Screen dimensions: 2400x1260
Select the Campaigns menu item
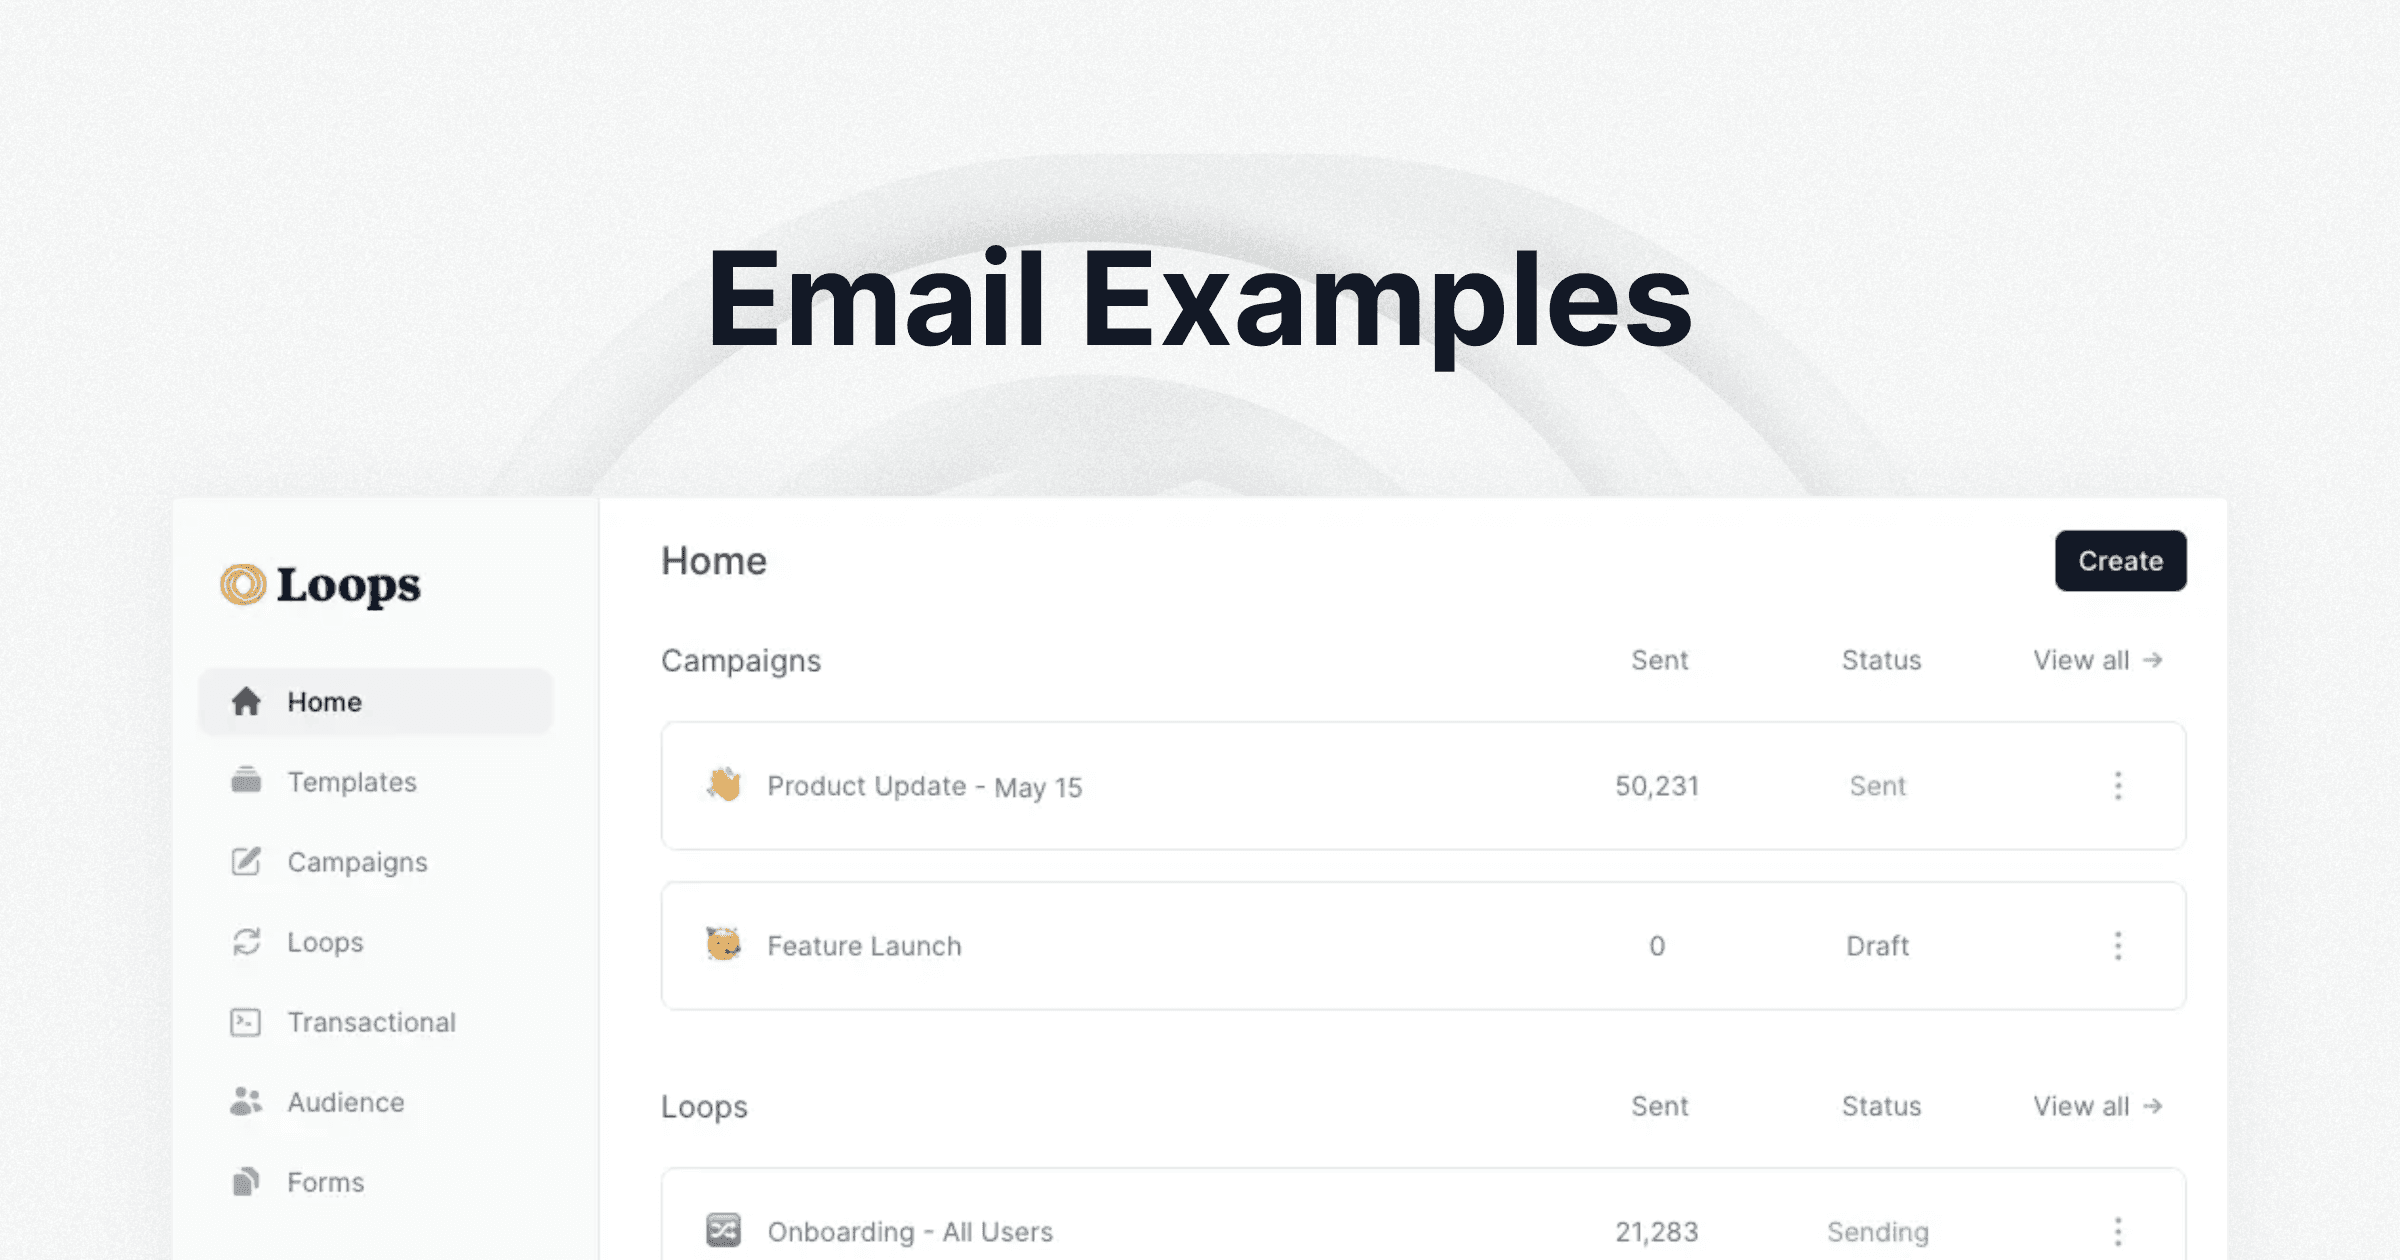pyautogui.click(x=357, y=862)
